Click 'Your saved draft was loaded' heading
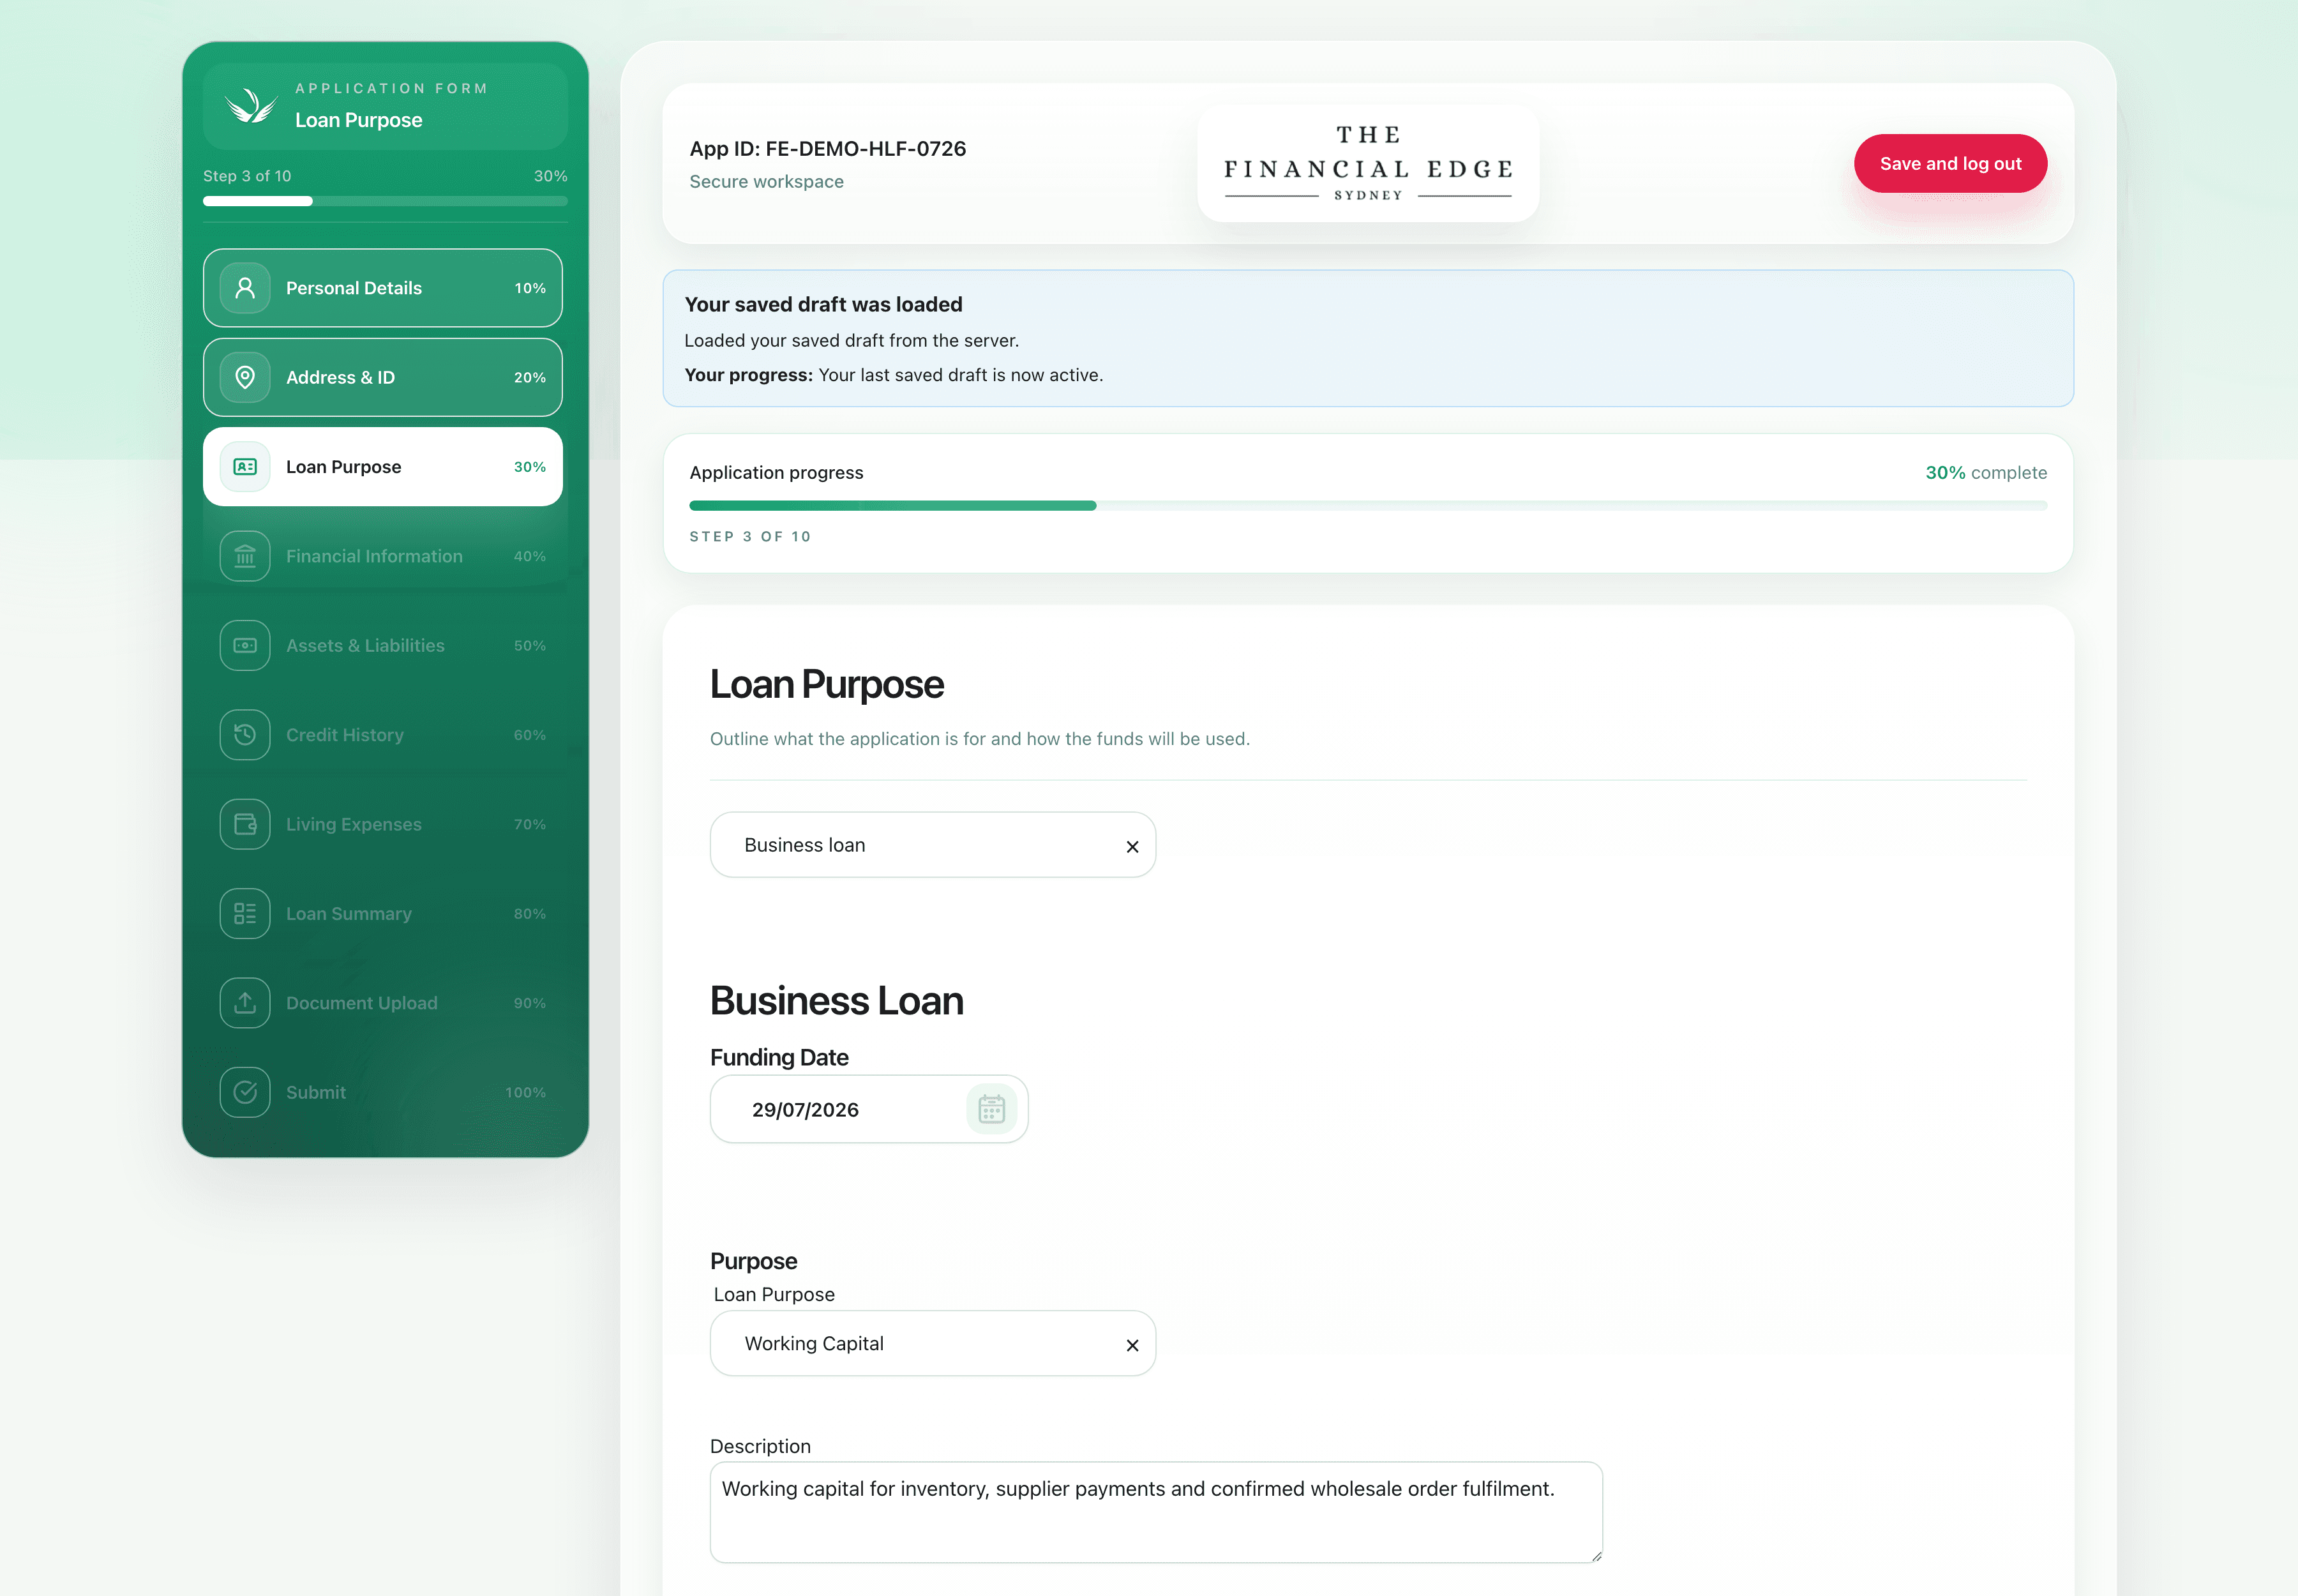 coord(823,304)
